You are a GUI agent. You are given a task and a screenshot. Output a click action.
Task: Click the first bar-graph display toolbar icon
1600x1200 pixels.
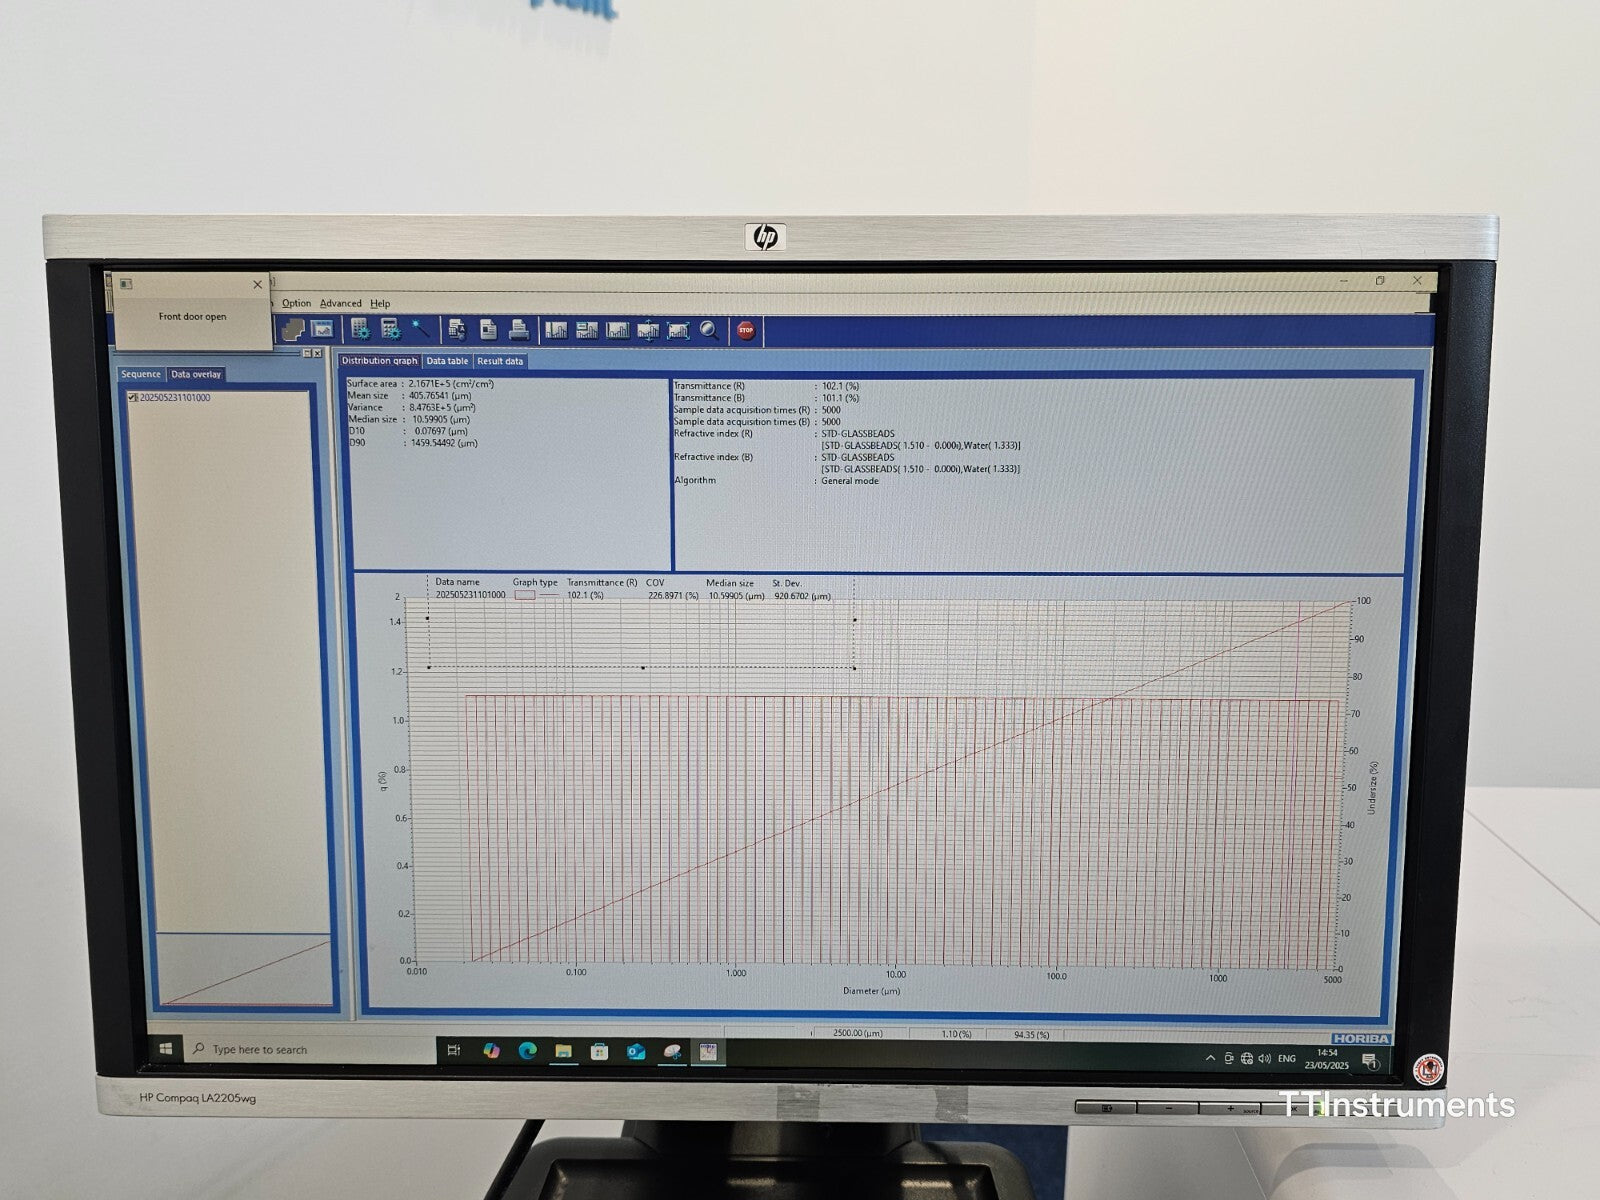click(558, 330)
